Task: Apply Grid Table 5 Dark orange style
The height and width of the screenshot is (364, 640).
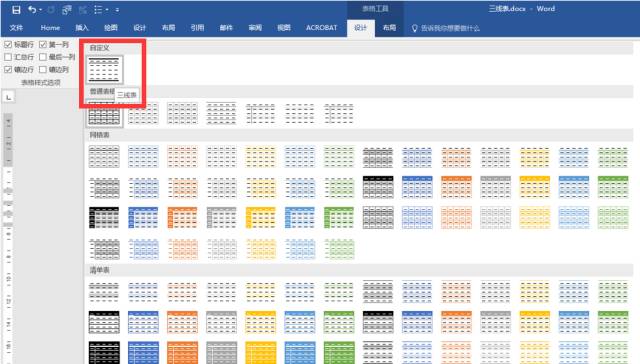Action: [182, 218]
